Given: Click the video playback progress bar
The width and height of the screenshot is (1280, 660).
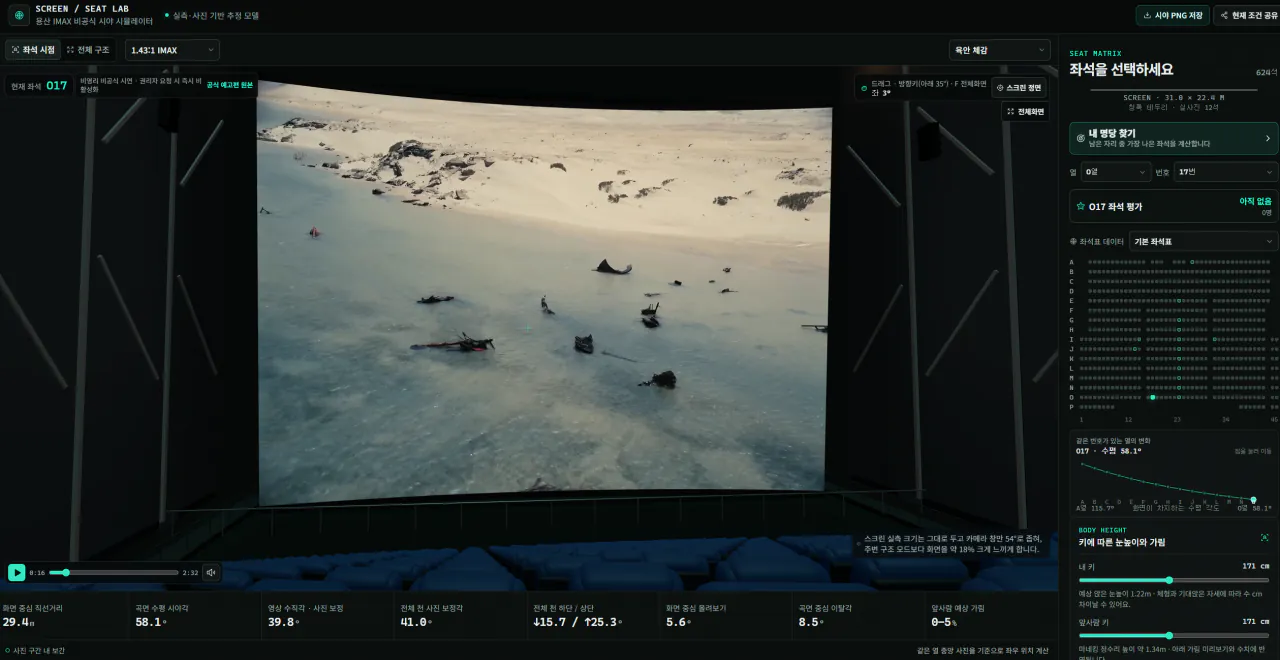Looking at the screenshot, I should point(115,573).
